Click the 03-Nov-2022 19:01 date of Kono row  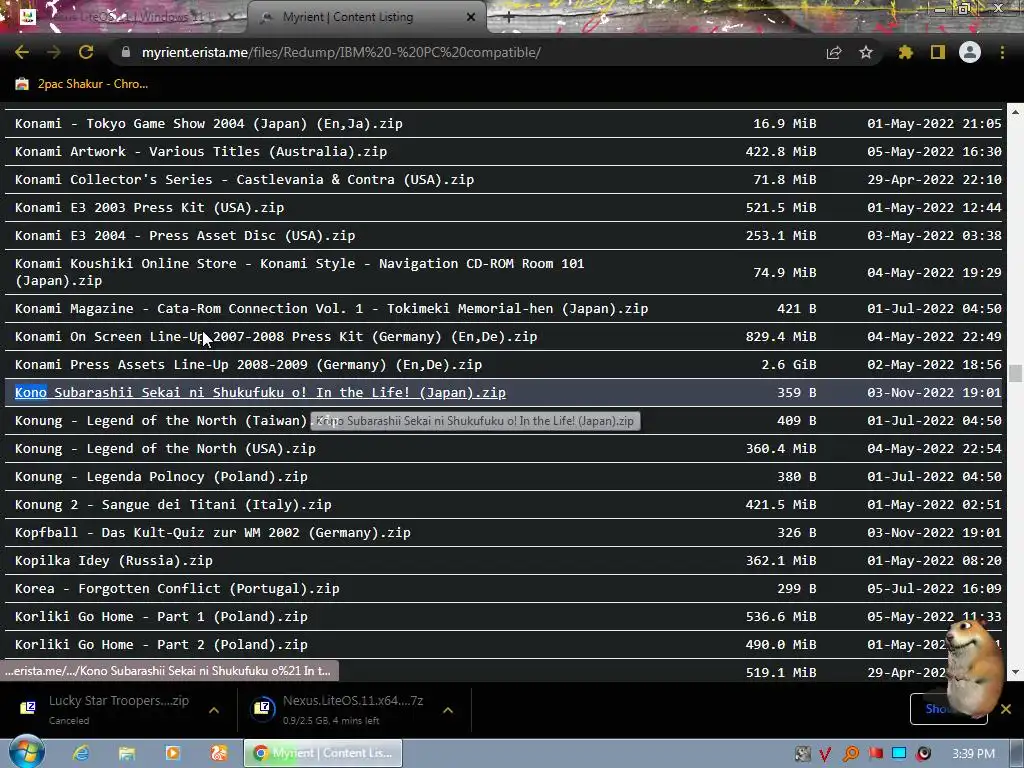pos(934,392)
